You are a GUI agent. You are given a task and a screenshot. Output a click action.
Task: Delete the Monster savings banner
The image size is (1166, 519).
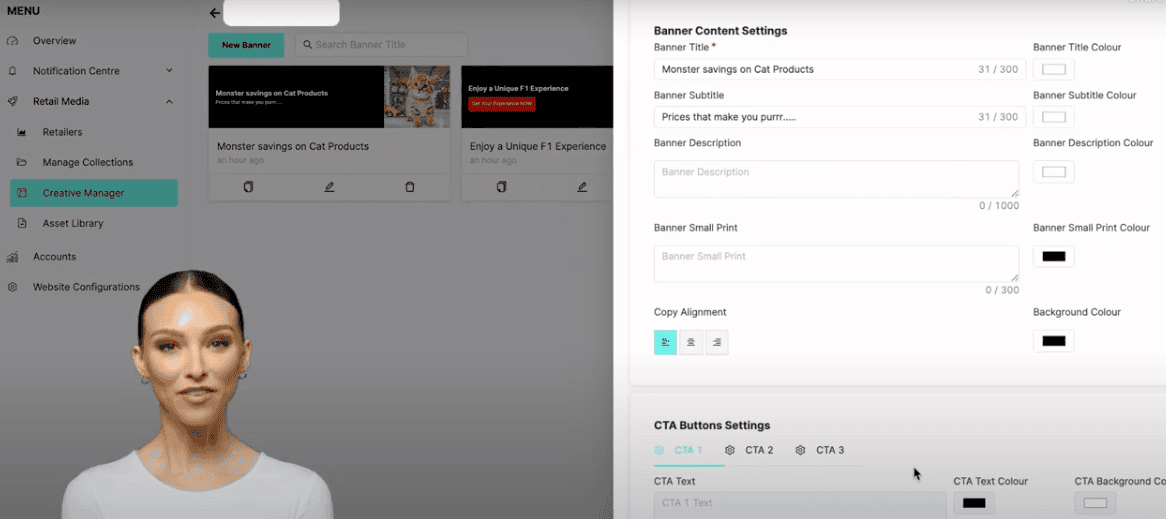pos(410,187)
